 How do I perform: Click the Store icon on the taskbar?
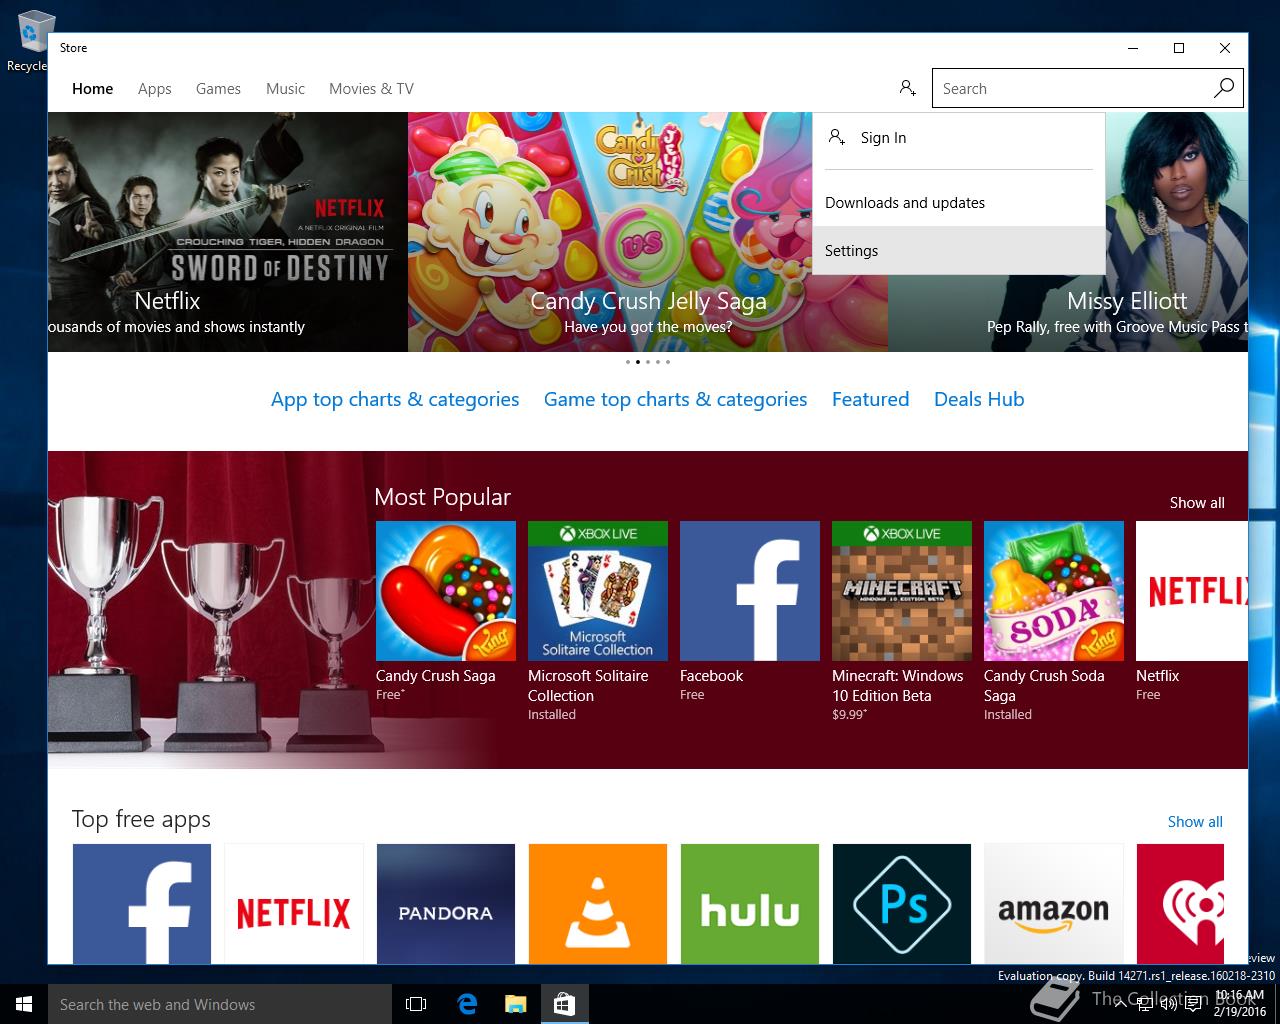pyautogui.click(x=564, y=1004)
